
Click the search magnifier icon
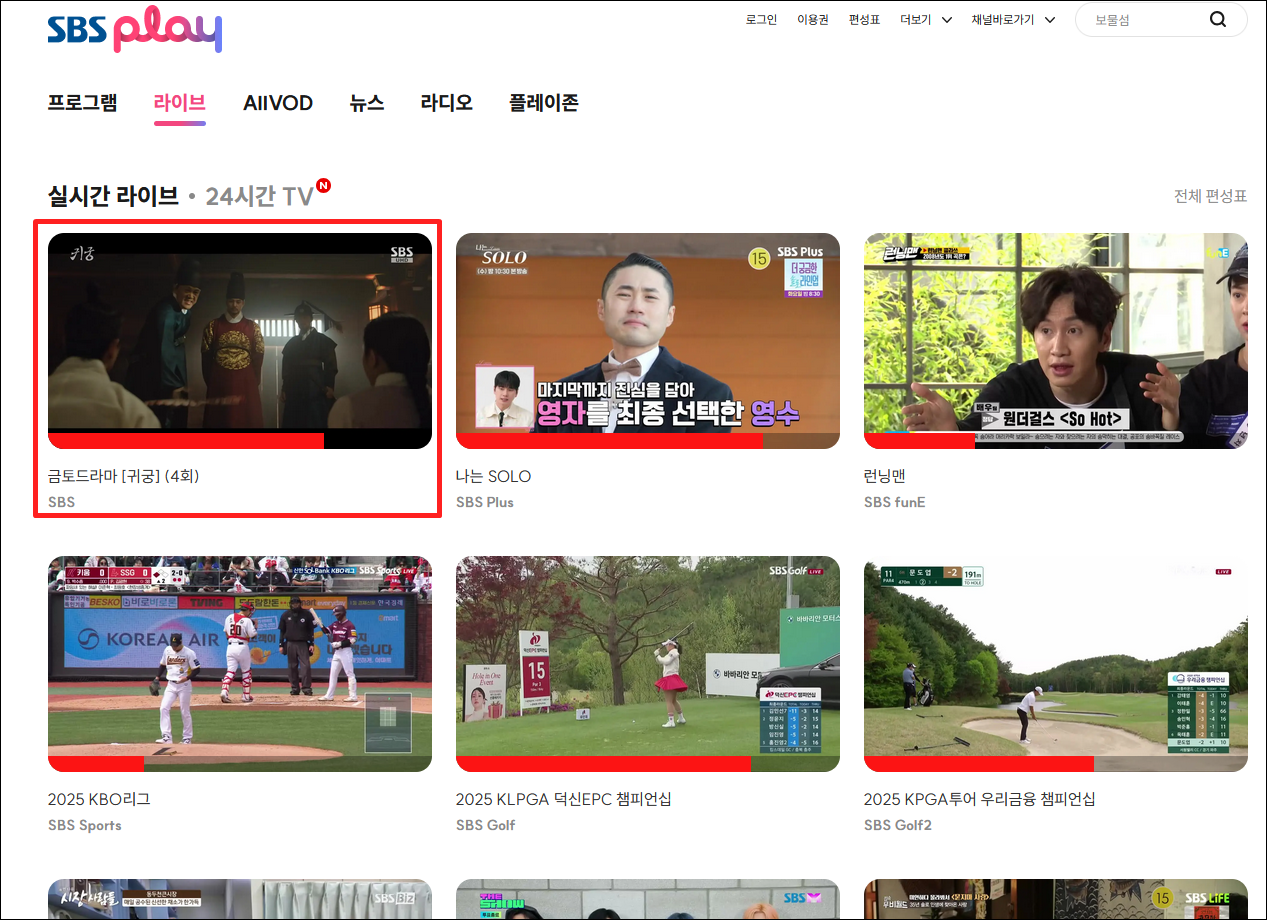(x=1217, y=20)
